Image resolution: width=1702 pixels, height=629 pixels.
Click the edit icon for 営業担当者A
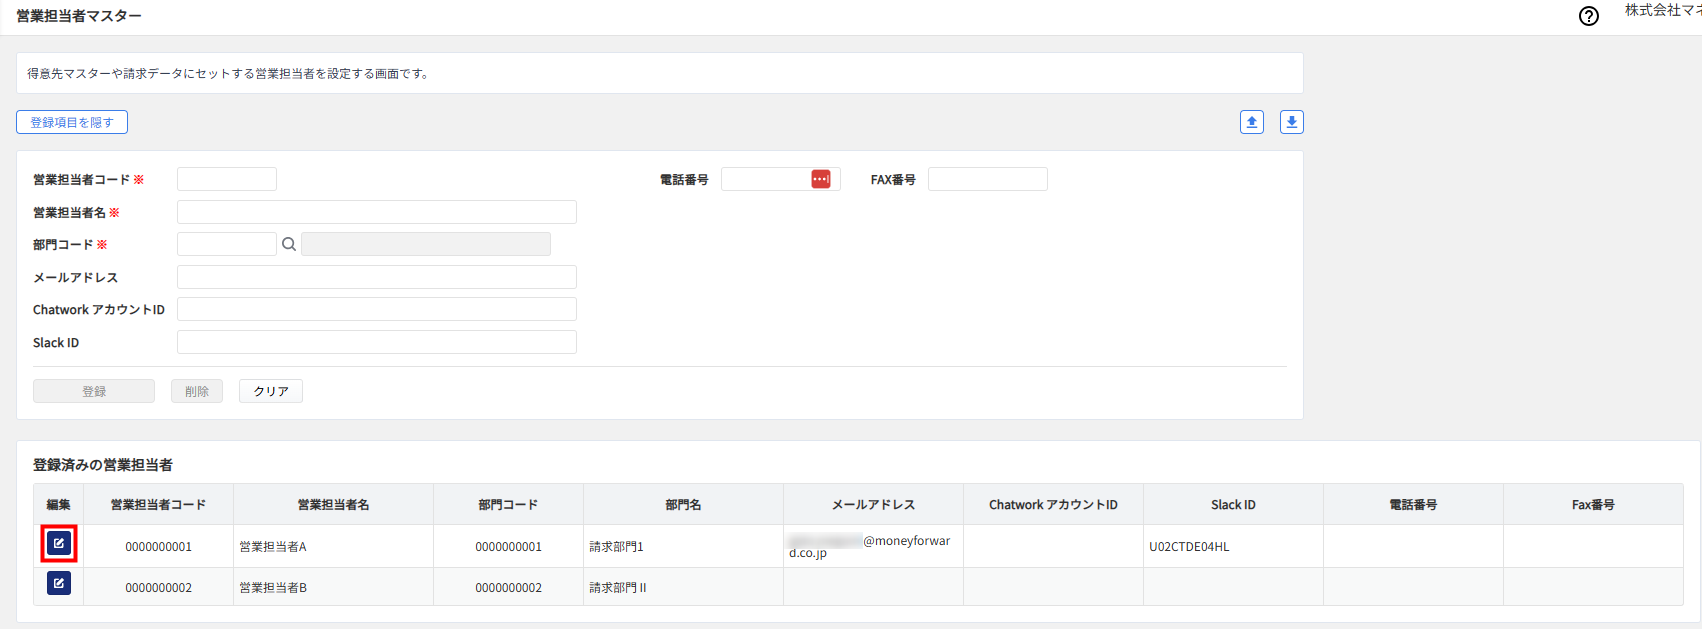pyautogui.click(x=59, y=544)
